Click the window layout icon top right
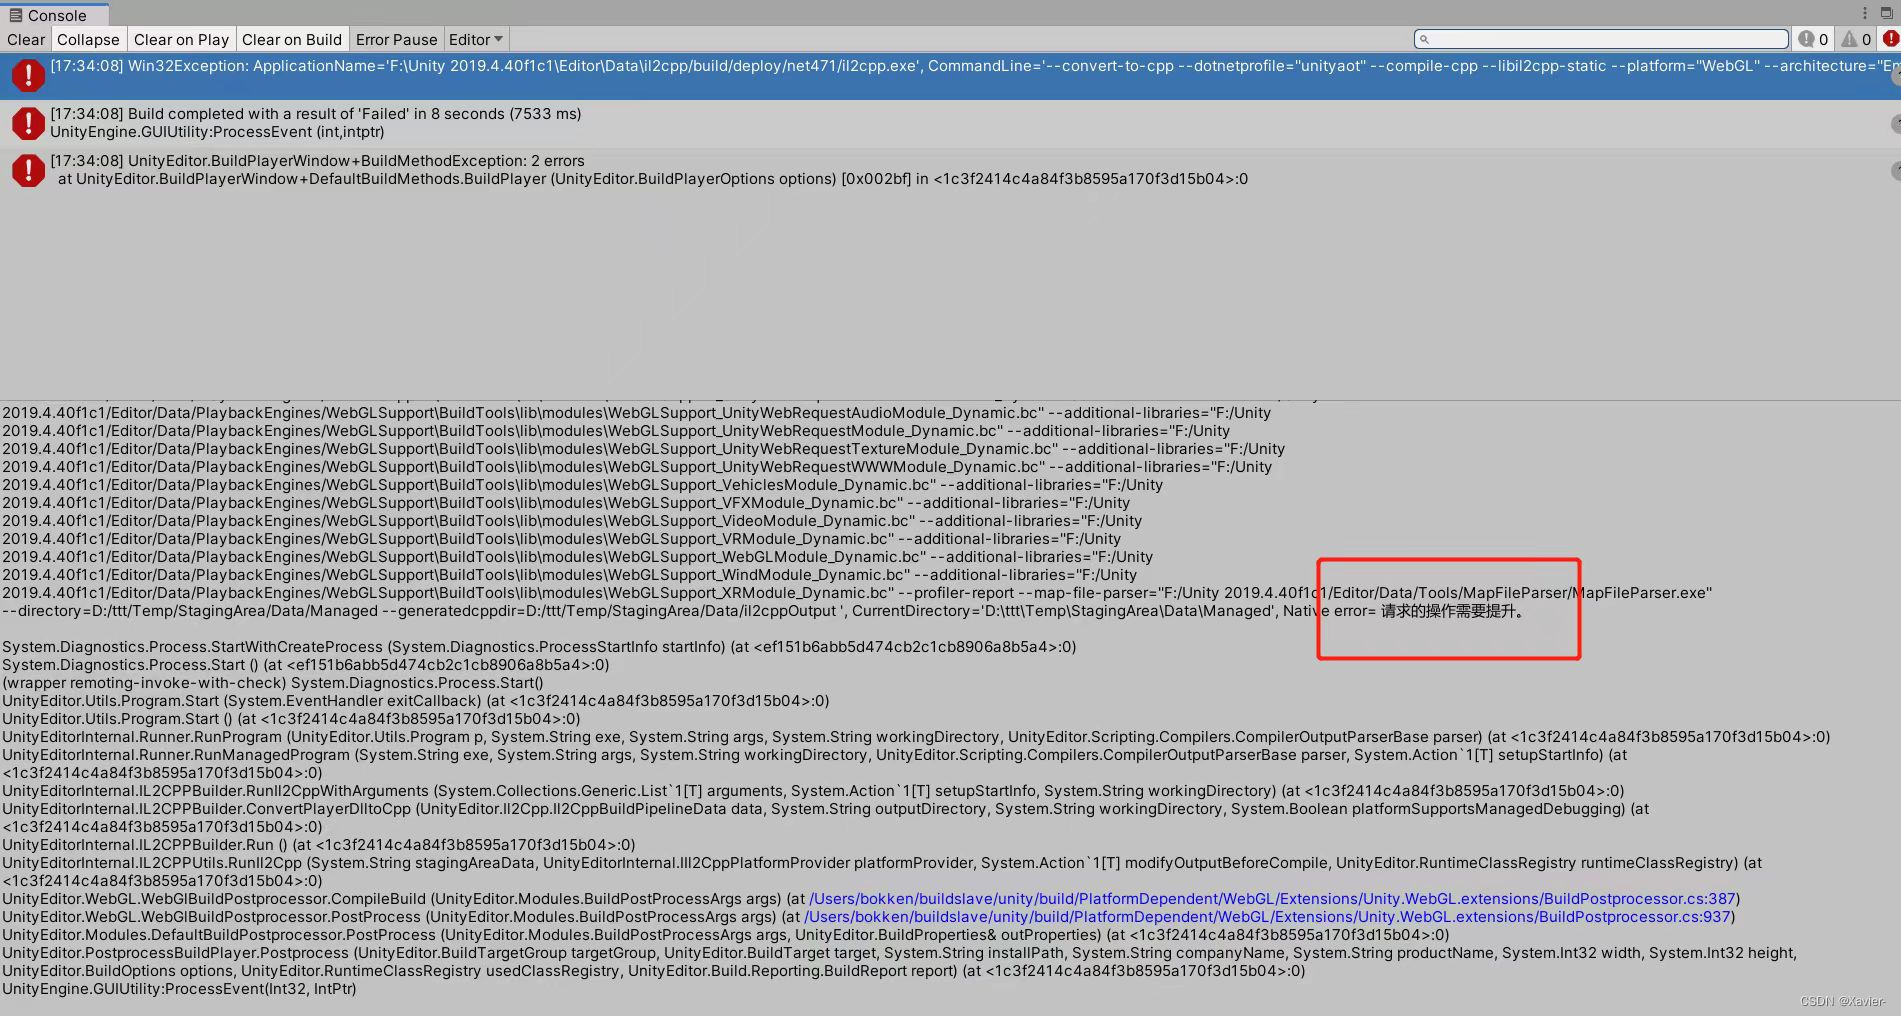Image resolution: width=1901 pixels, height=1016 pixels. 1888,11
